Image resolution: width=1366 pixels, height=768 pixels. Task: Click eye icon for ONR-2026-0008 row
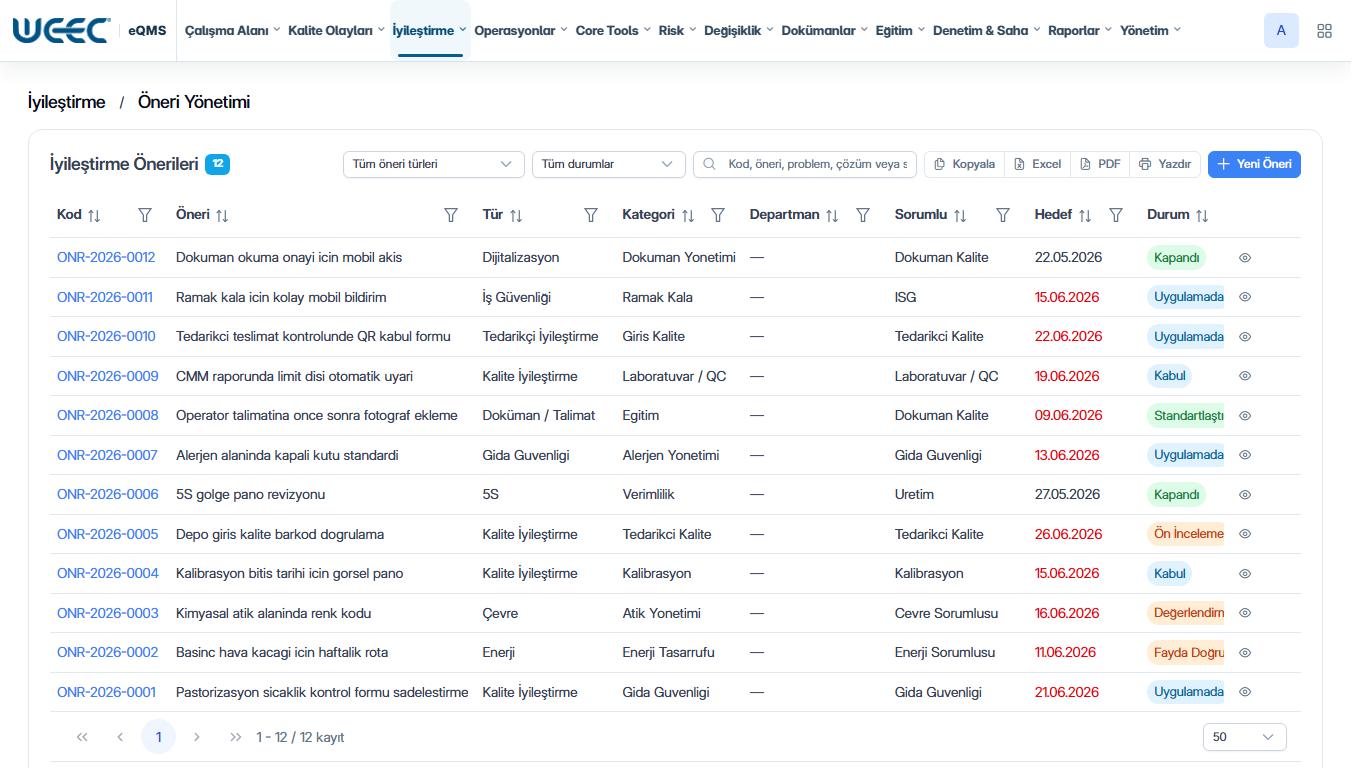(x=1245, y=416)
